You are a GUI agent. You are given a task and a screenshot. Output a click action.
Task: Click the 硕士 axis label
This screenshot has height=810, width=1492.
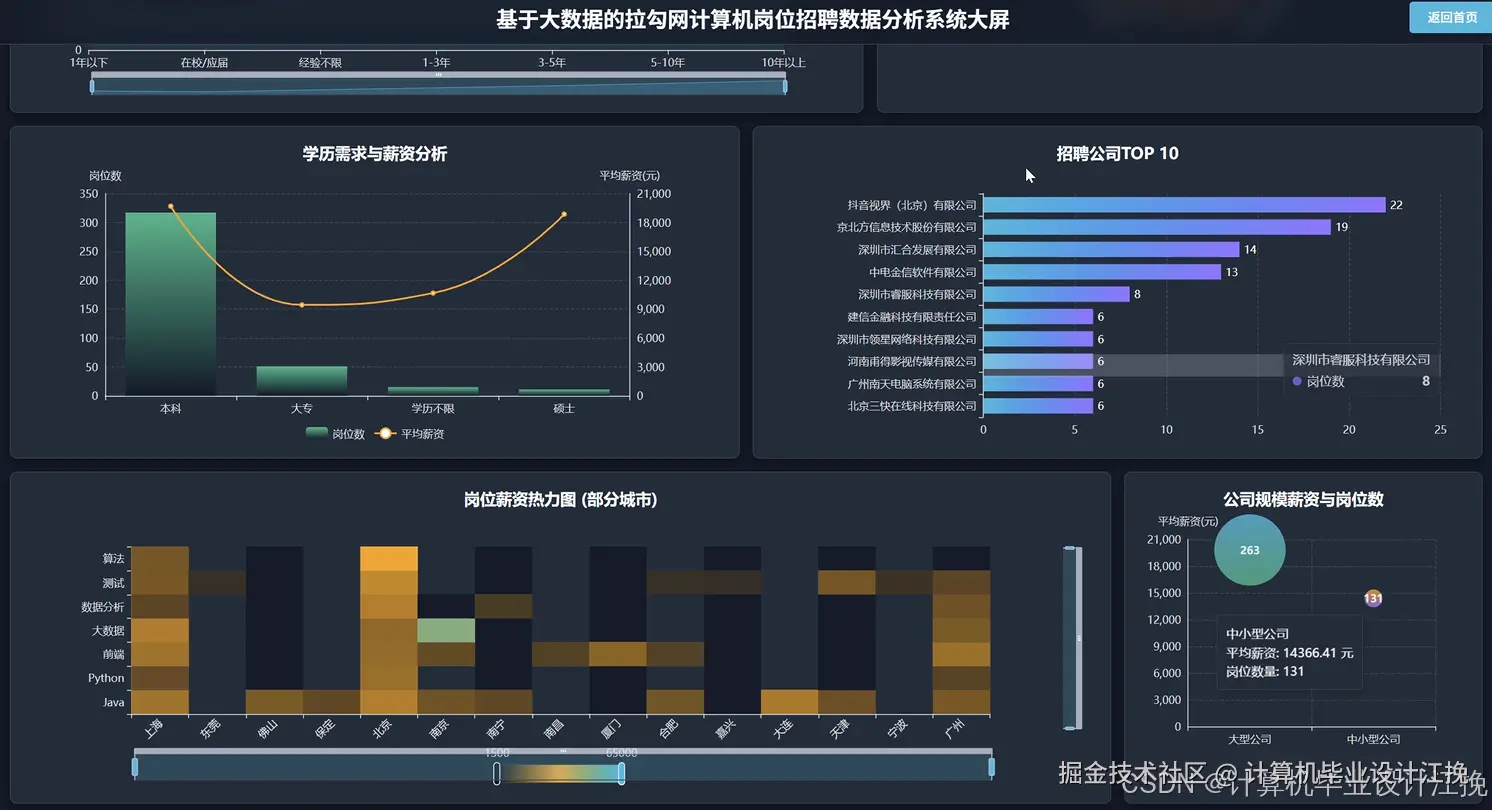point(562,408)
